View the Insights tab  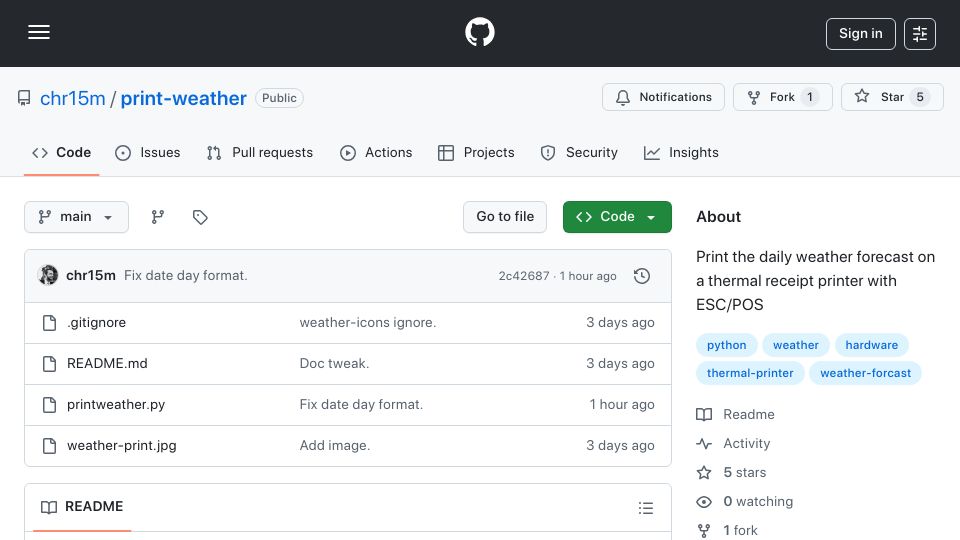[681, 152]
